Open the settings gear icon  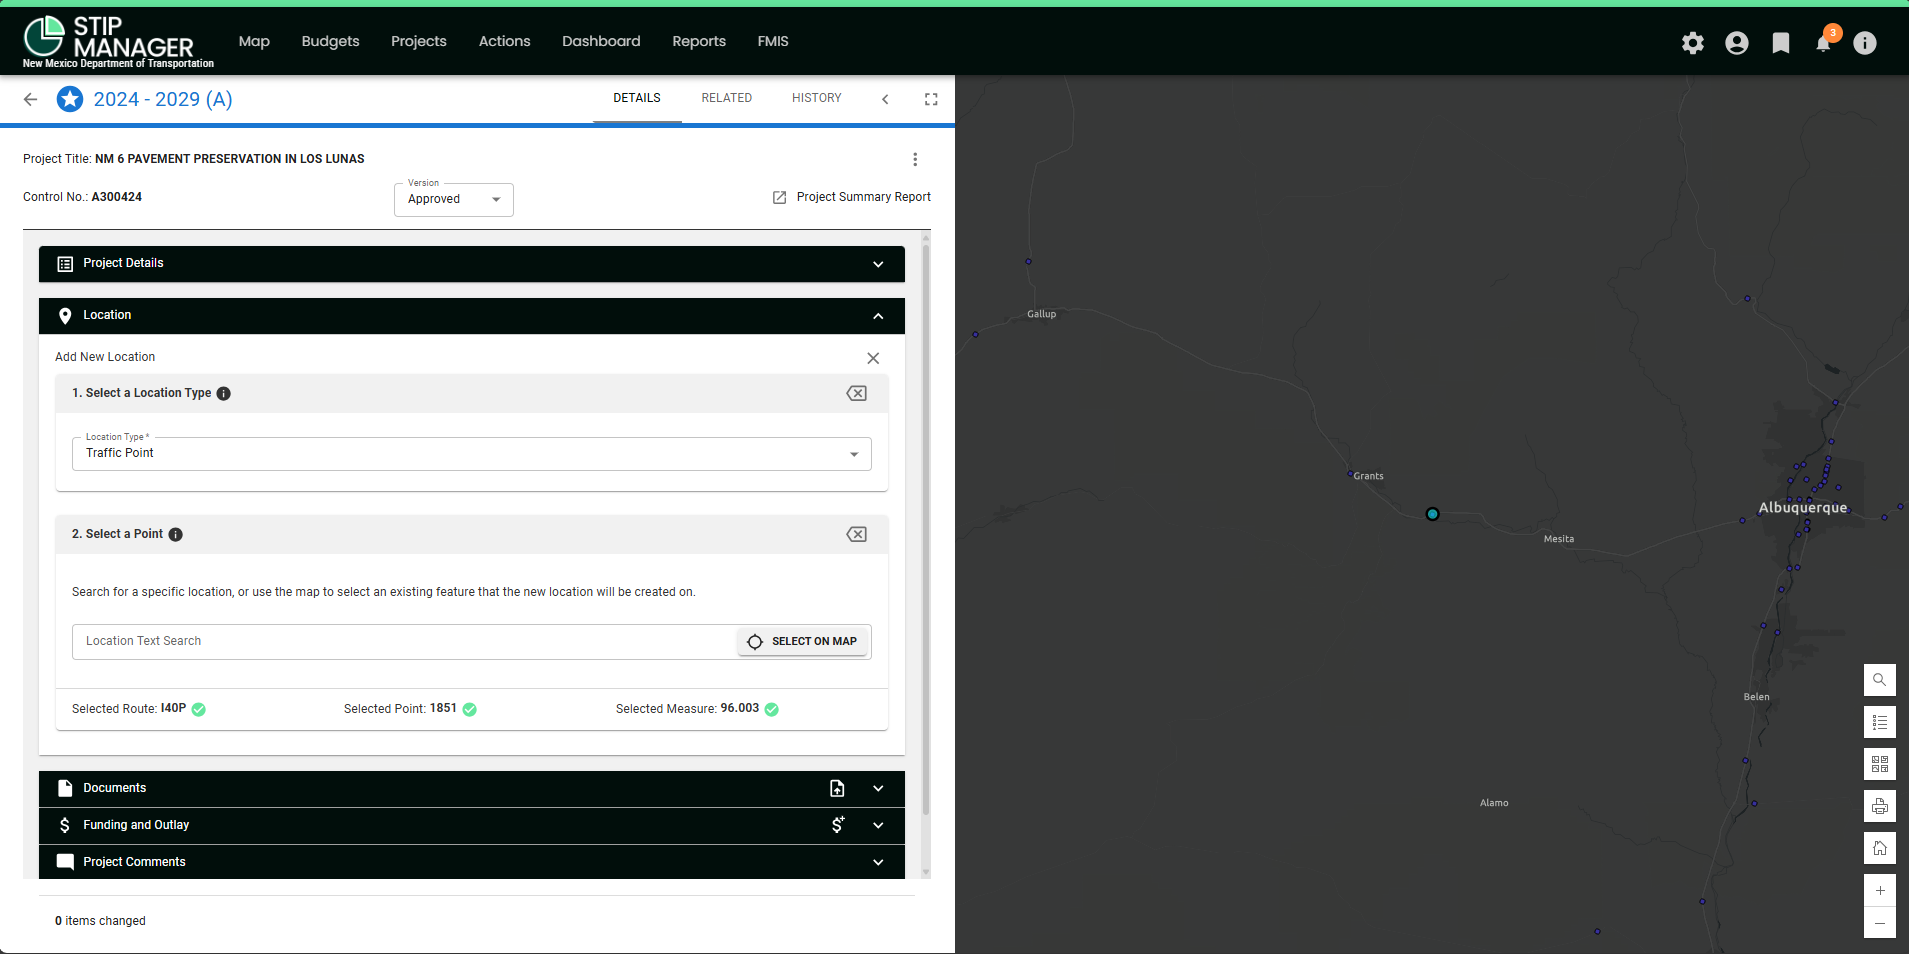click(1692, 43)
